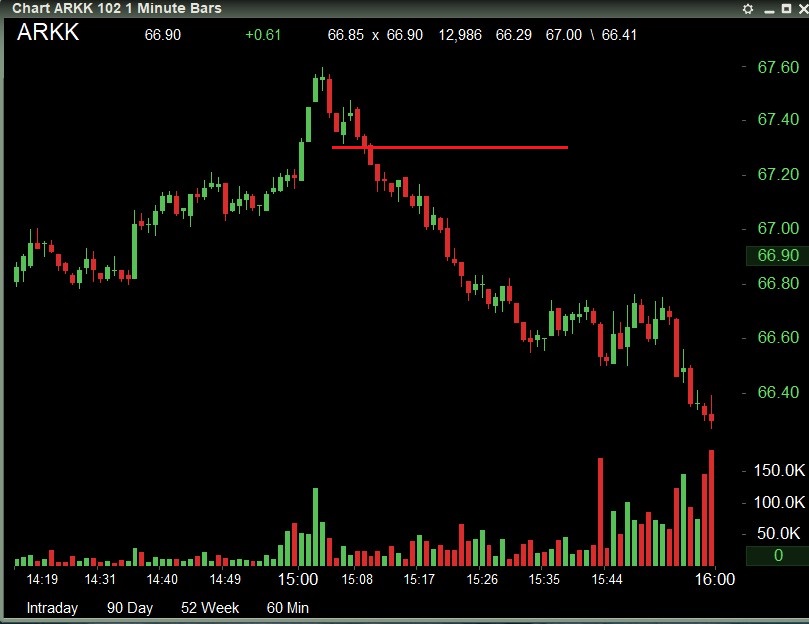This screenshot has height=624, width=809.
Task: Click the 16:00 time axis label
Action: [715, 579]
